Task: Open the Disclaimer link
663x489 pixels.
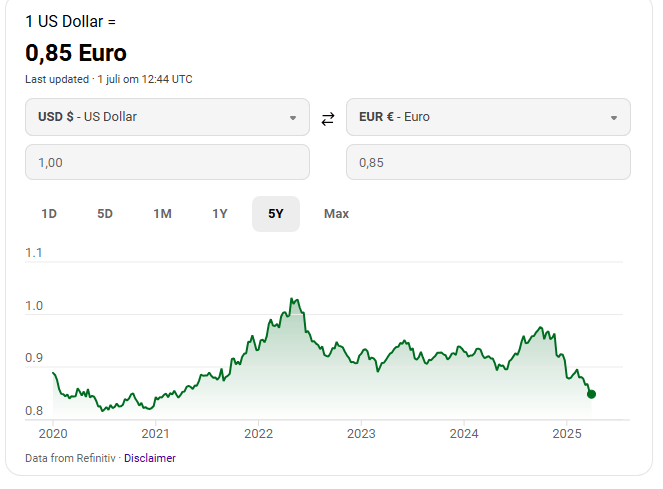Action: [x=150, y=458]
